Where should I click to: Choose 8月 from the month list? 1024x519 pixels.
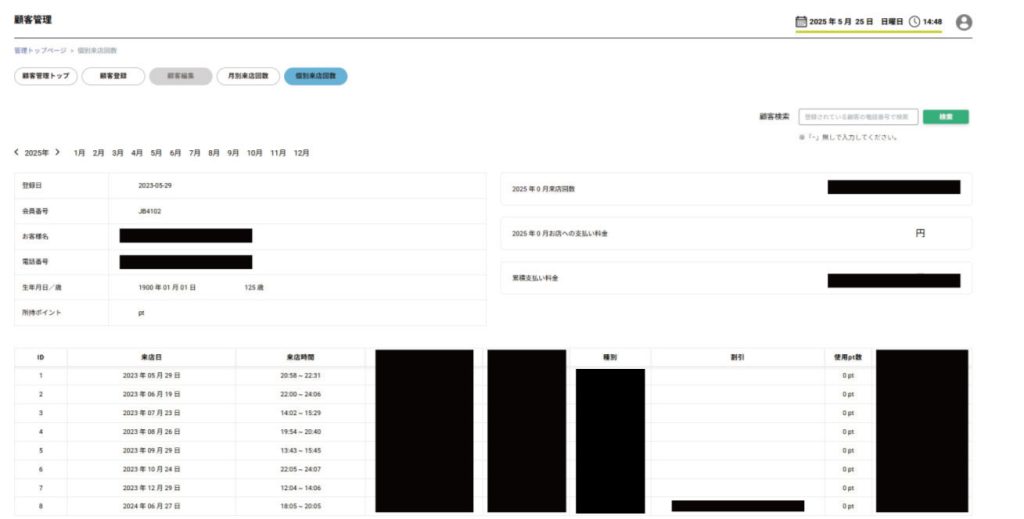point(214,153)
